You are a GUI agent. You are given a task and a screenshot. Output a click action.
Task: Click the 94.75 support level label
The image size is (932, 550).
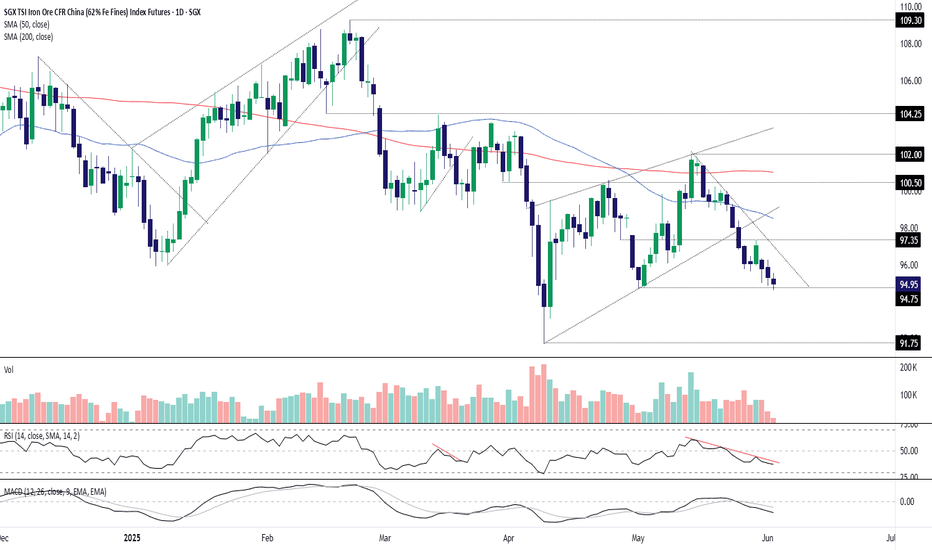[x=909, y=299]
